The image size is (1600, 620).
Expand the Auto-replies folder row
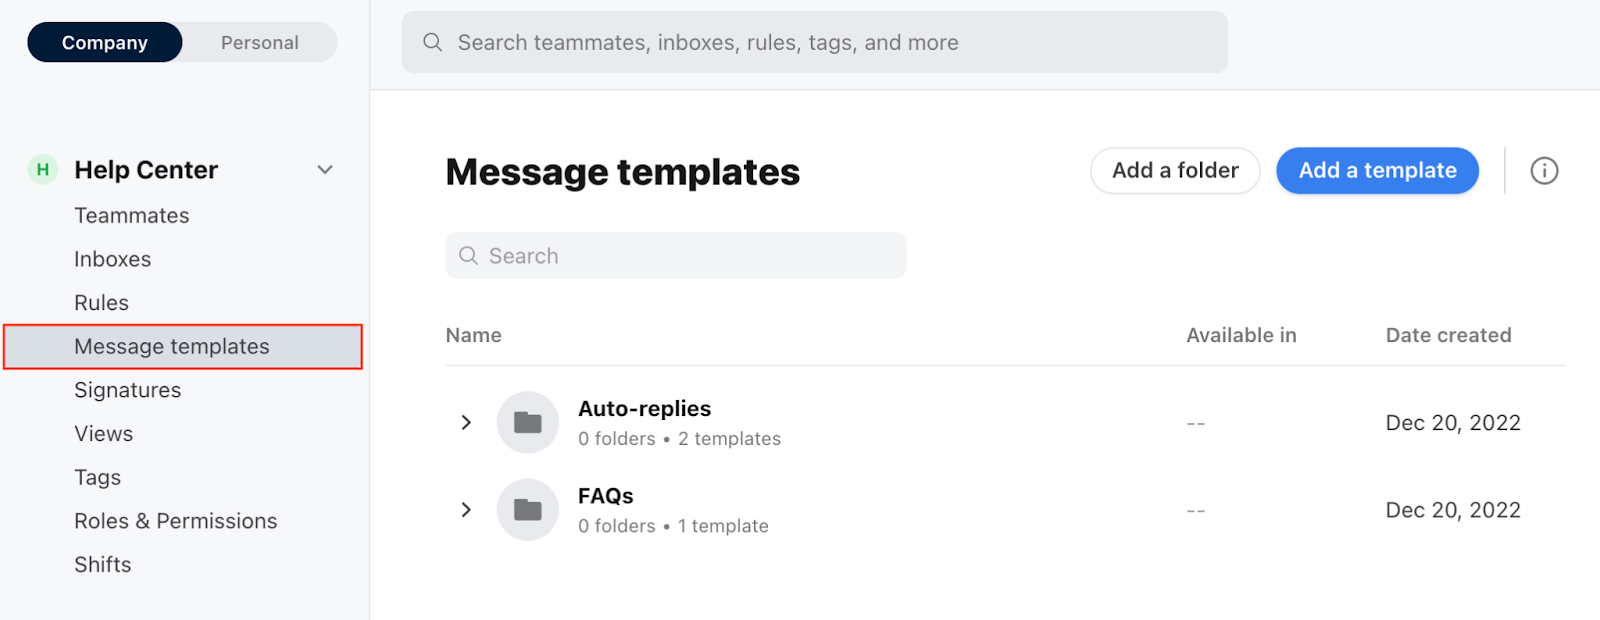(x=466, y=423)
